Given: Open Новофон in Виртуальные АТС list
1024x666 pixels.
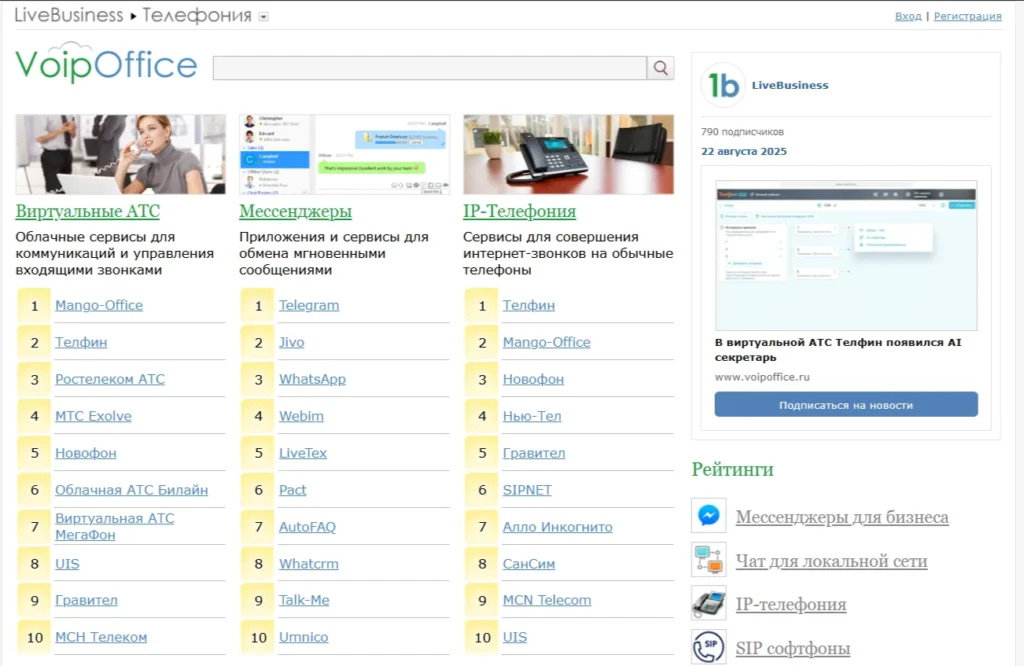Looking at the screenshot, I should pos(86,453).
